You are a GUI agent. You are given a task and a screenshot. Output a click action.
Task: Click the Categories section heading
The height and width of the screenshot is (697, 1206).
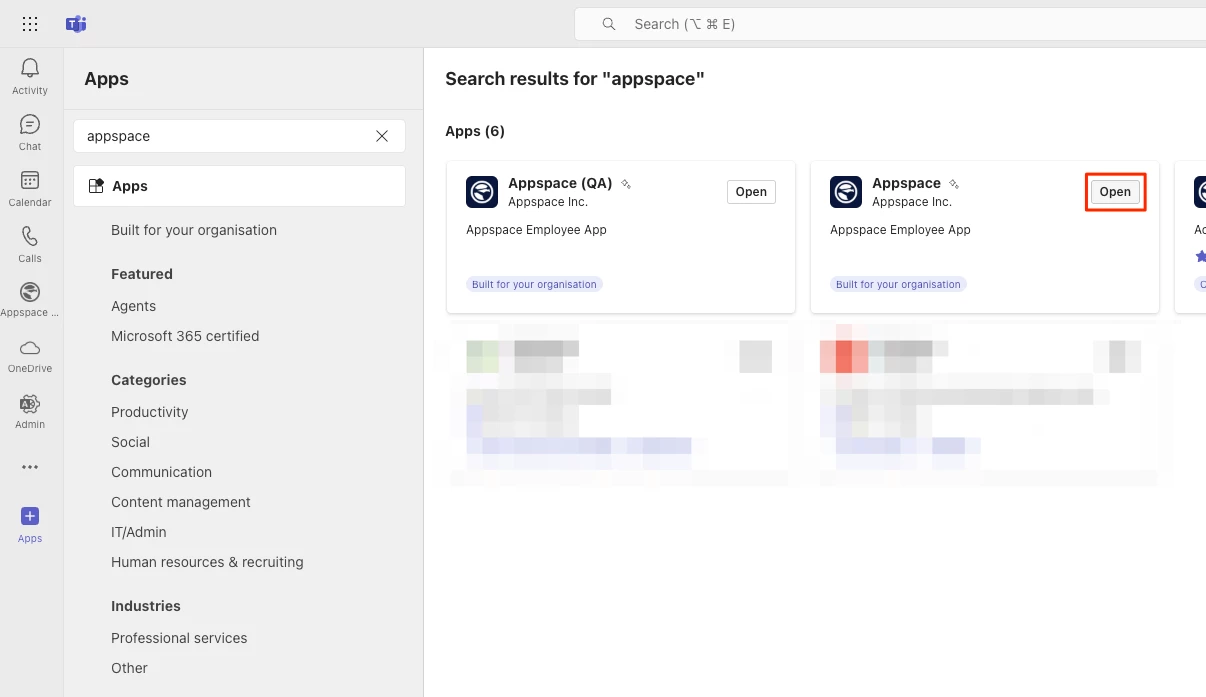pyautogui.click(x=149, y=380)
